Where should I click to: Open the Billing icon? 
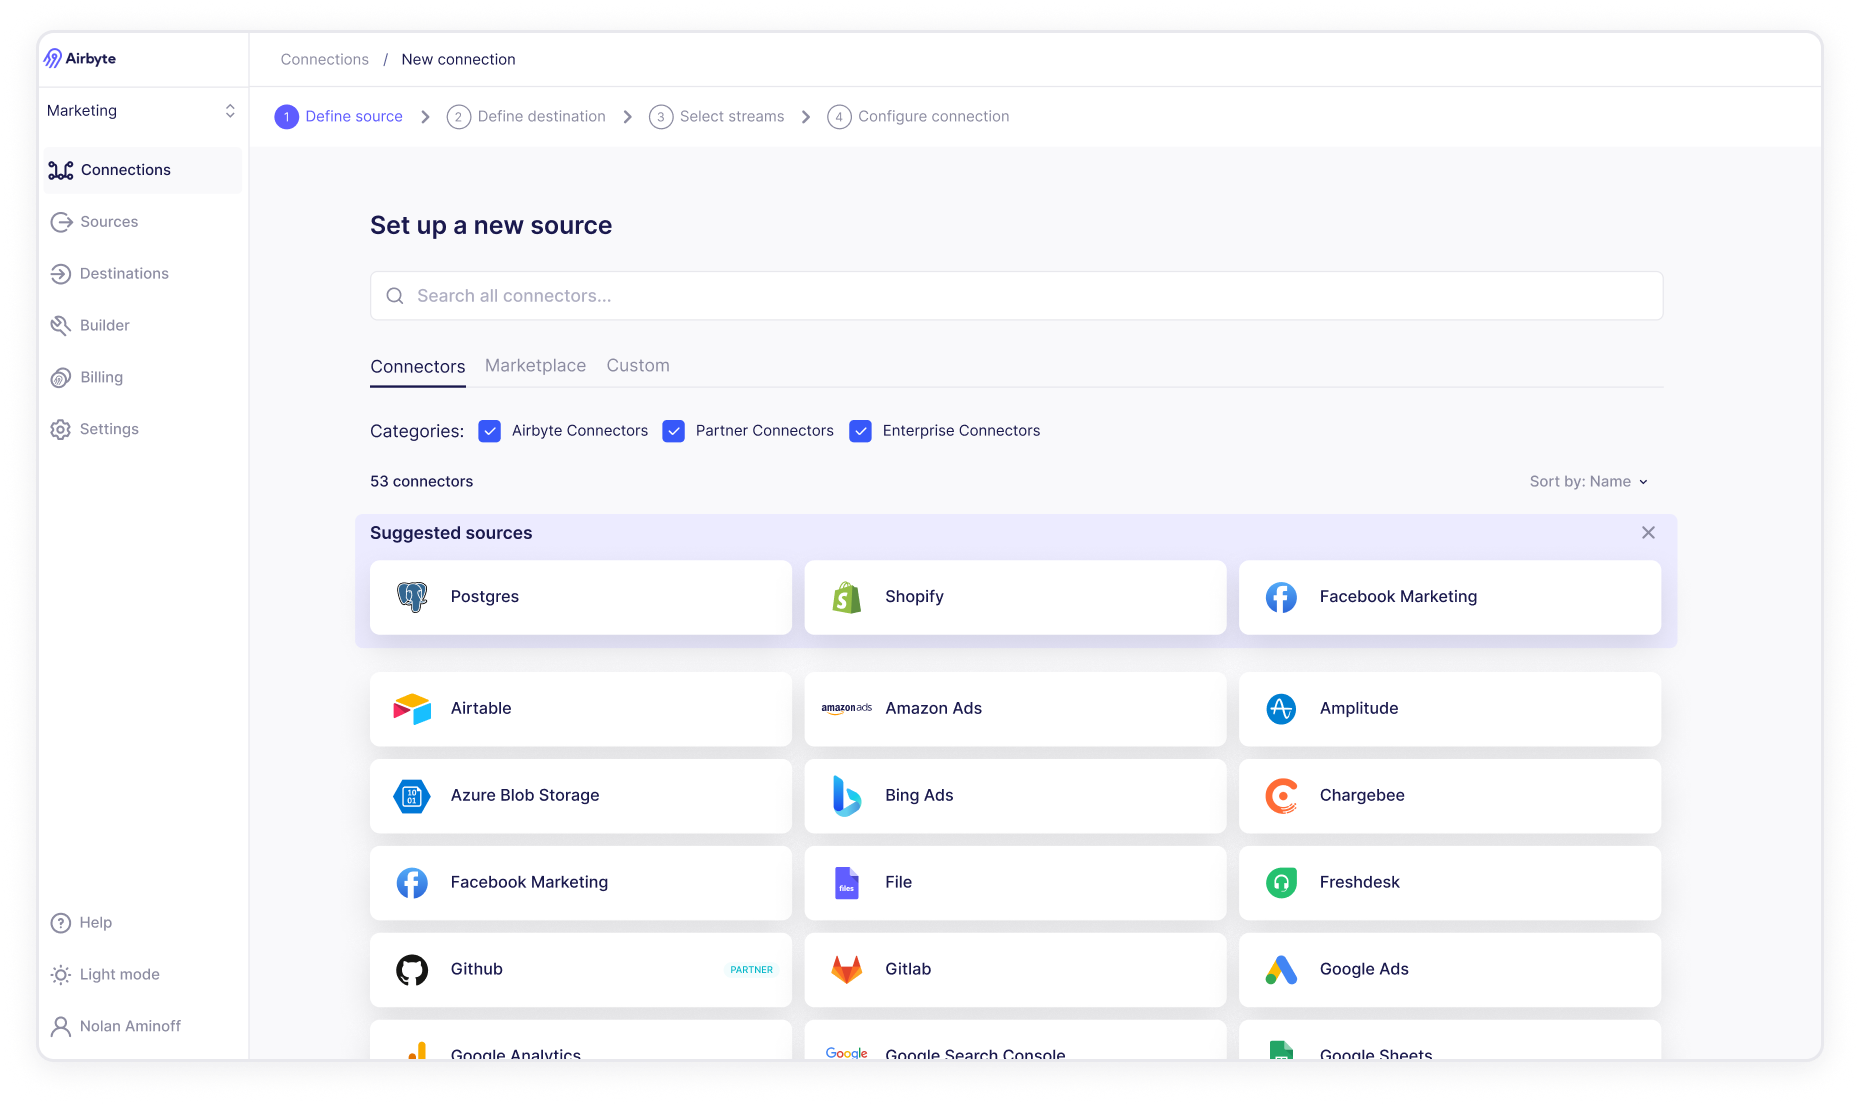(61, 378)
